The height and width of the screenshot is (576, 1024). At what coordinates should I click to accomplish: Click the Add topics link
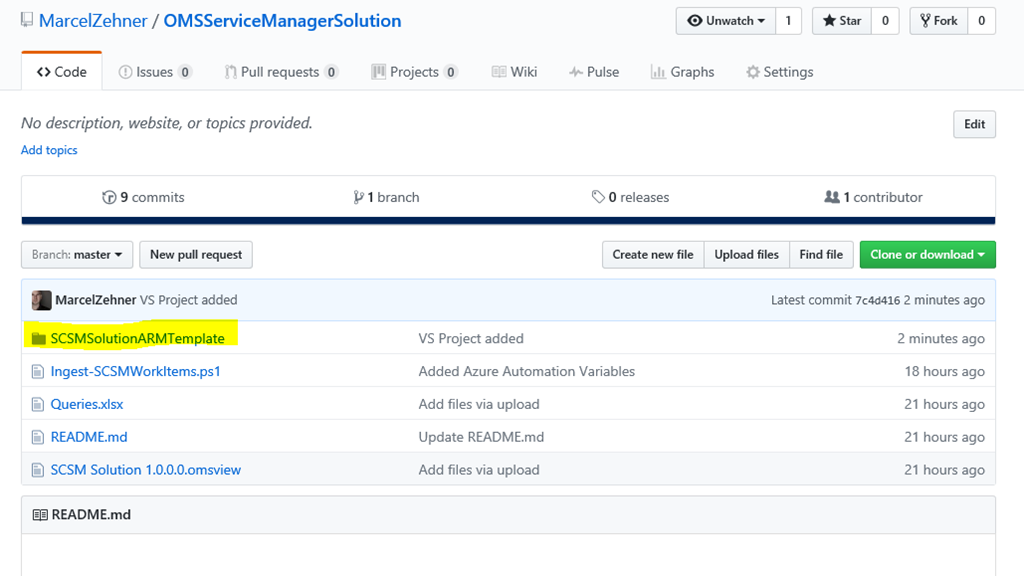tap(49, 150)
